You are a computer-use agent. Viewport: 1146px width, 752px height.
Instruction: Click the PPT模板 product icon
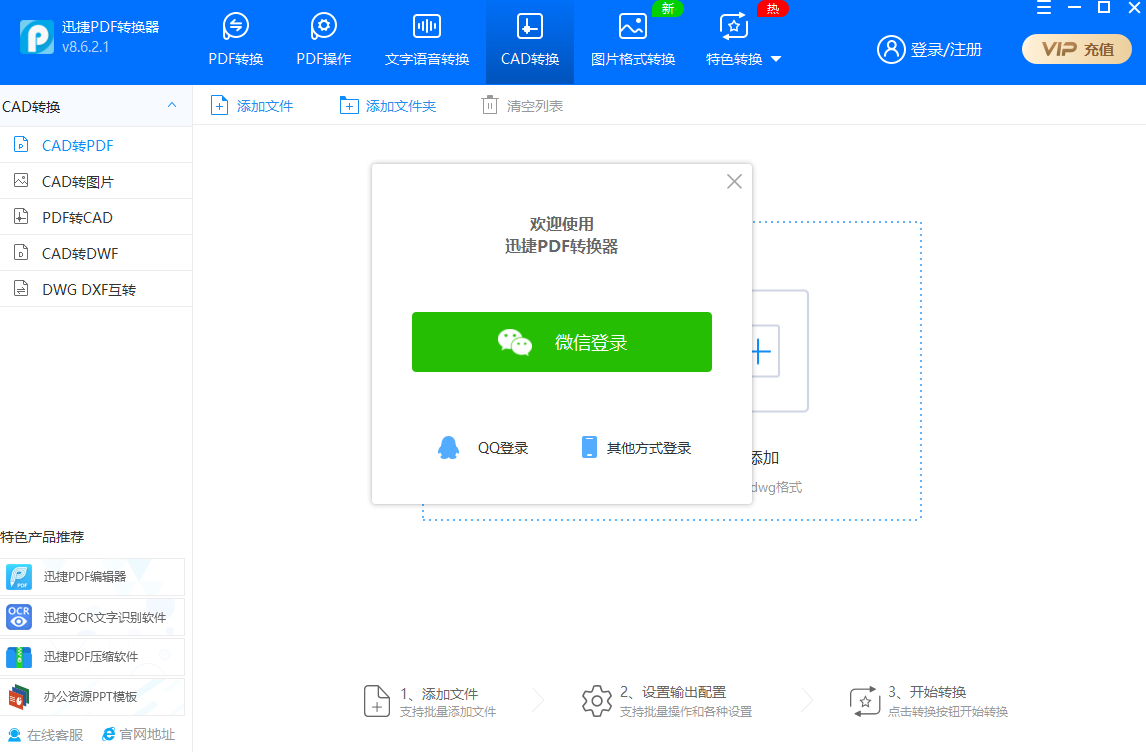pos(19,696)
